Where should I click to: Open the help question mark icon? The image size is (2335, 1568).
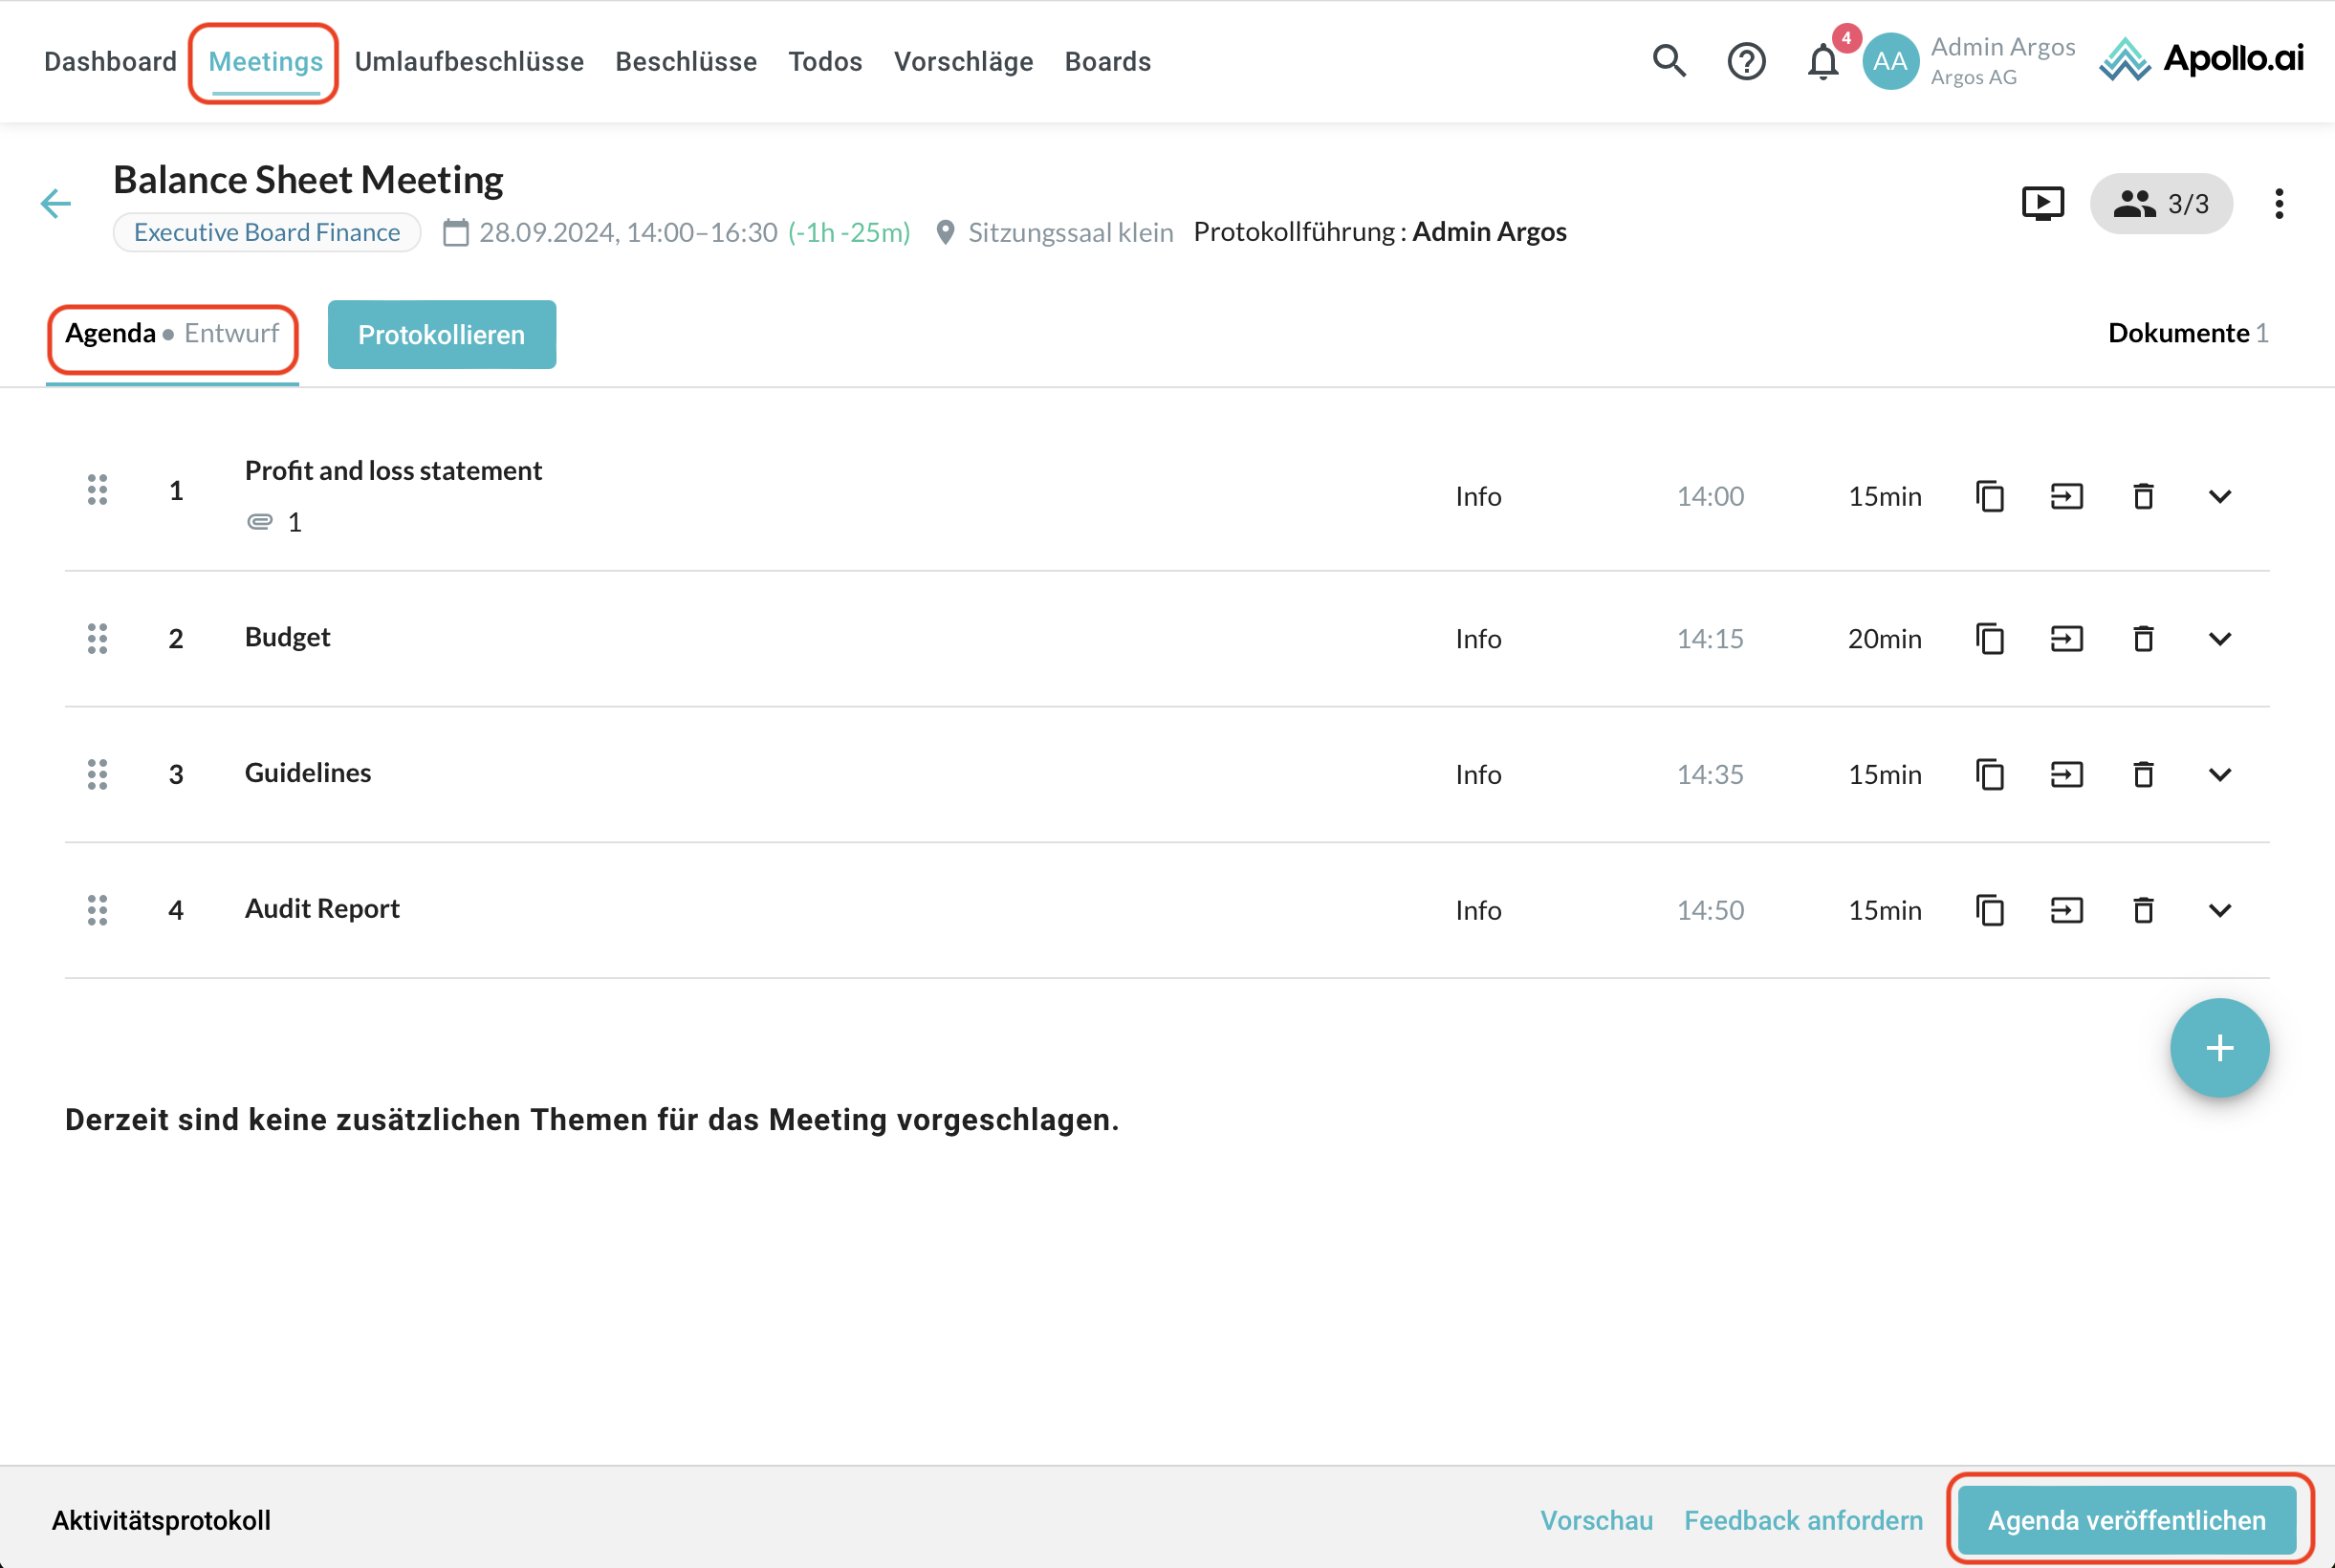click(x=1746, y=61)
